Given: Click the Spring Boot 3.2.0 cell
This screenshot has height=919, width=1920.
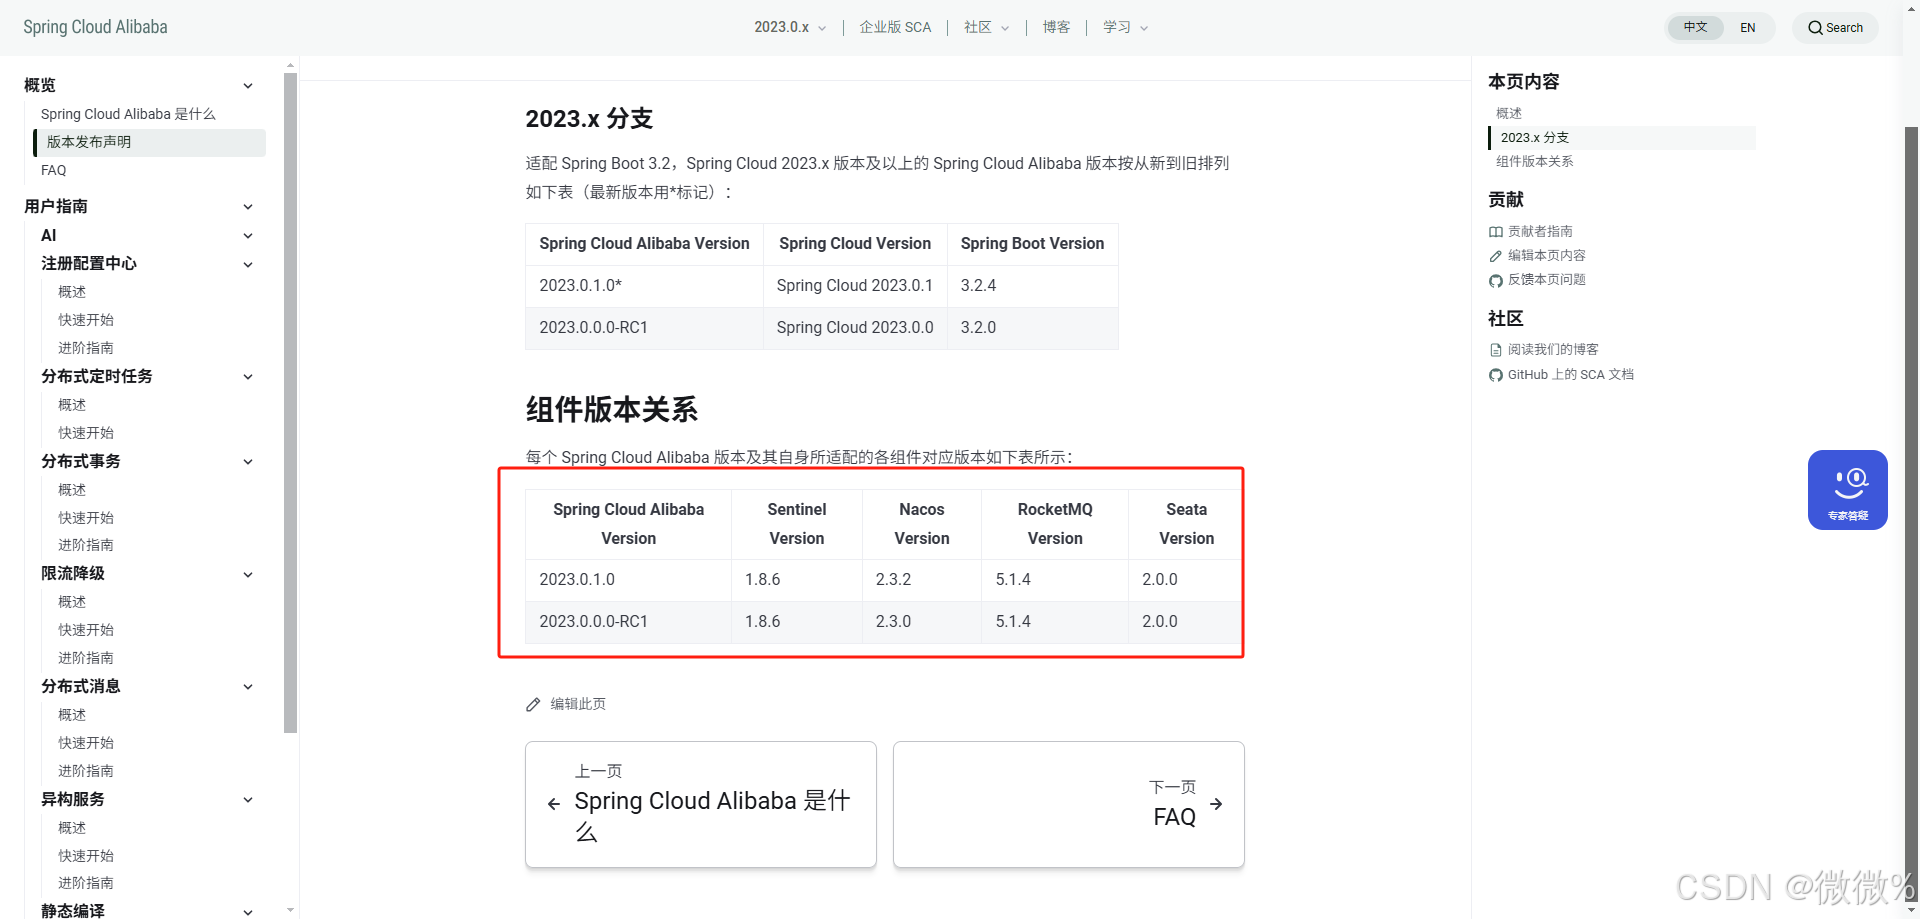Looking at the screenshot, I should [1032, 328].
